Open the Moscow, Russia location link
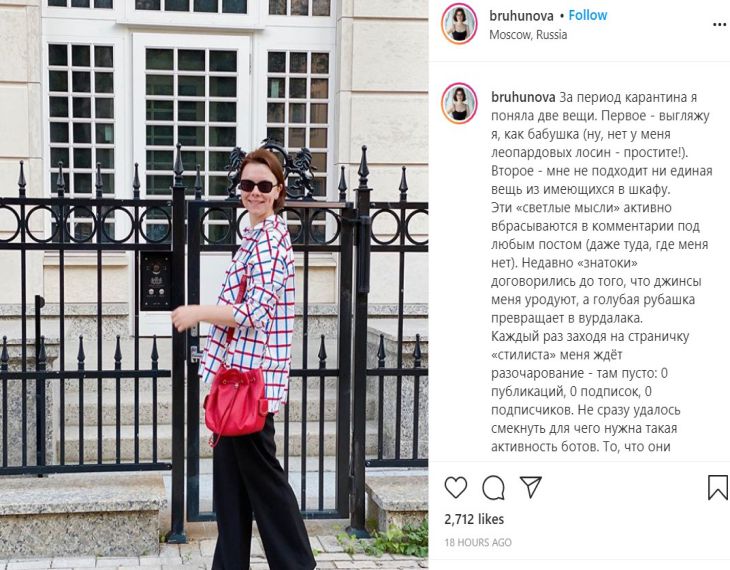 (x=528, y=35)
